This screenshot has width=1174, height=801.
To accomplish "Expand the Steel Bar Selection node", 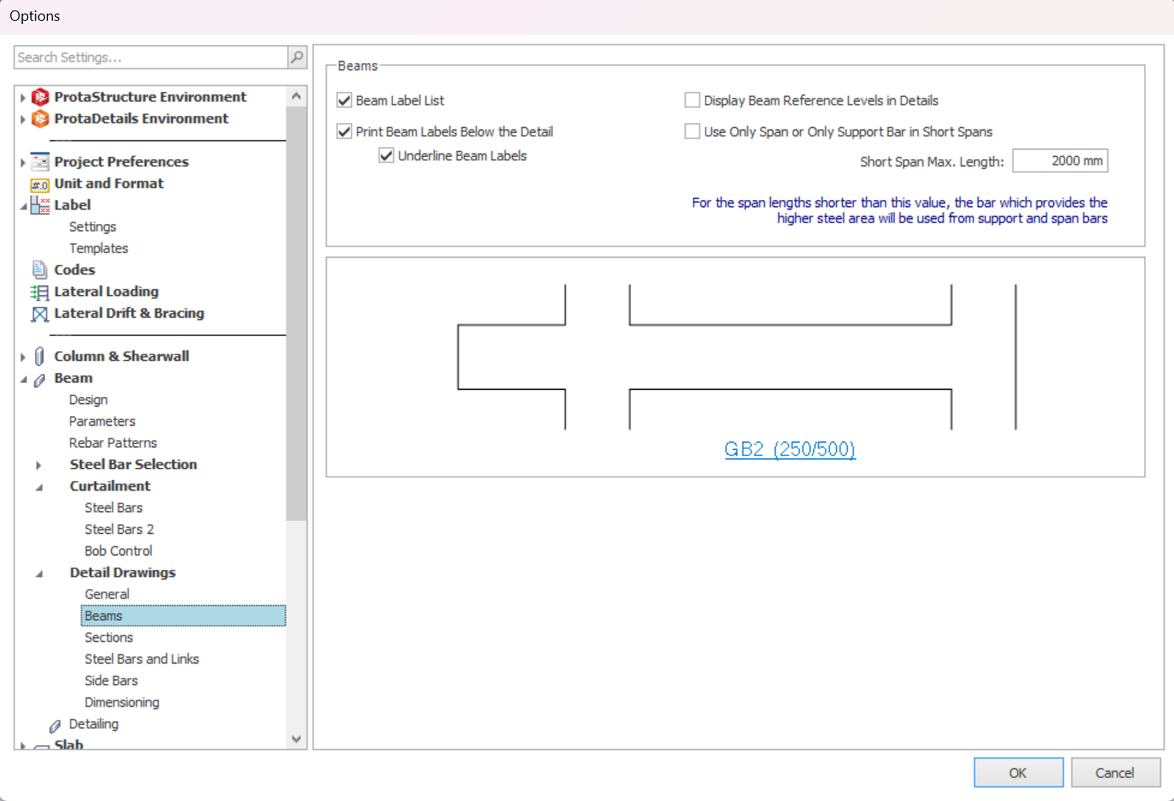I will click(x=39, y=465).
